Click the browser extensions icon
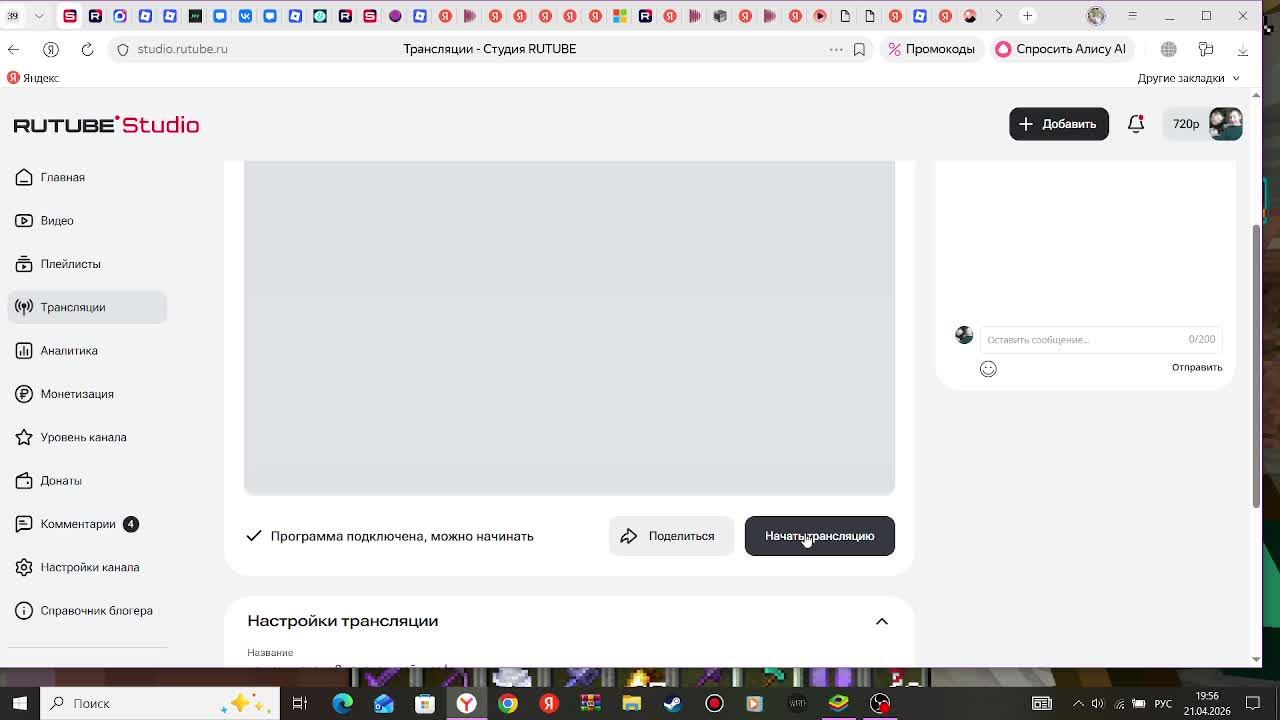Image resolution: width=1280 pixels, height=720 pixels. [x=1206, y=49]
